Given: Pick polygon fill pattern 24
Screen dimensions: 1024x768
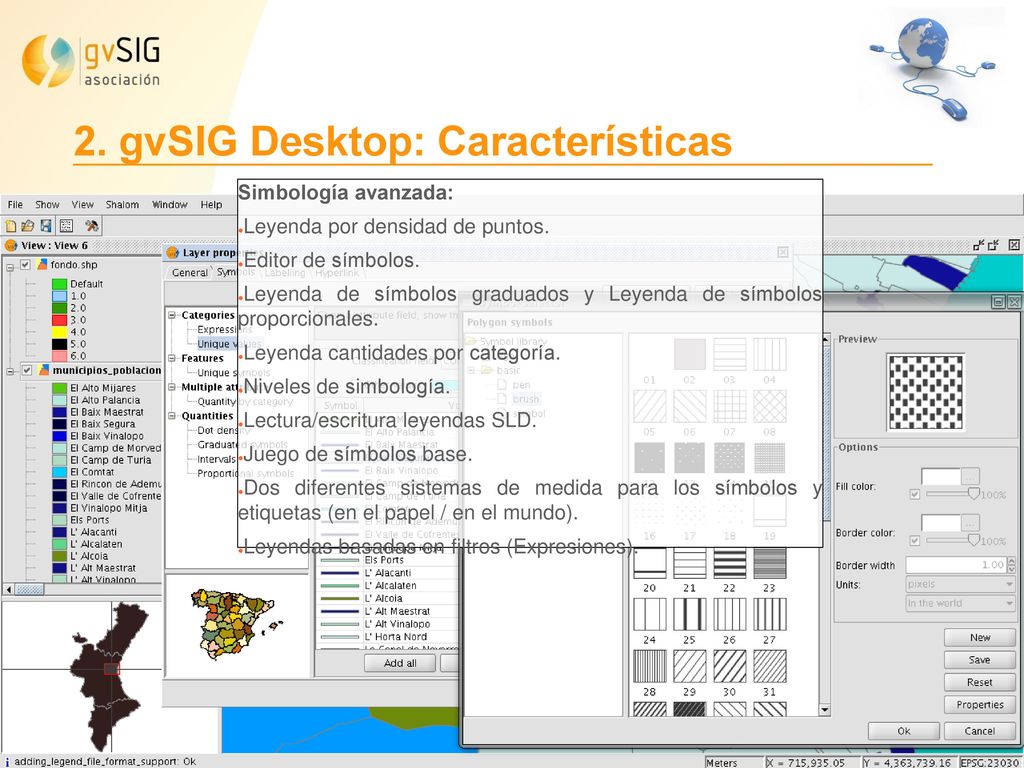Looking at the screenshot, I should [x=650, y=615].
